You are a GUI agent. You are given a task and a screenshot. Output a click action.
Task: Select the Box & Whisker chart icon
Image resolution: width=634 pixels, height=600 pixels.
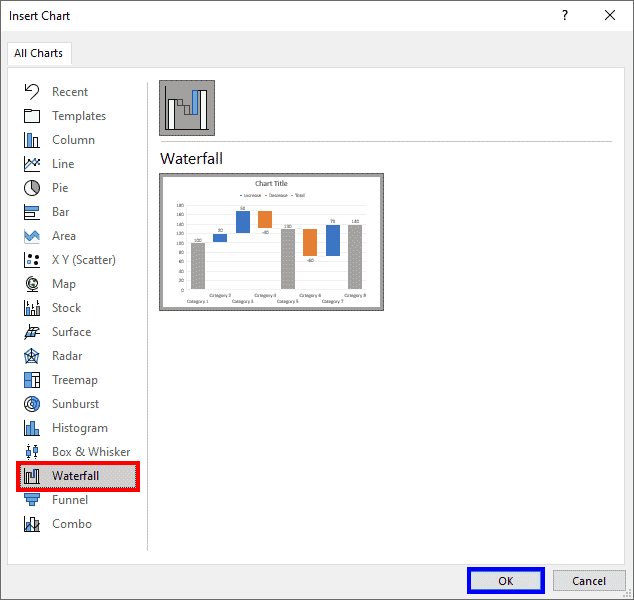coord(32,452)
